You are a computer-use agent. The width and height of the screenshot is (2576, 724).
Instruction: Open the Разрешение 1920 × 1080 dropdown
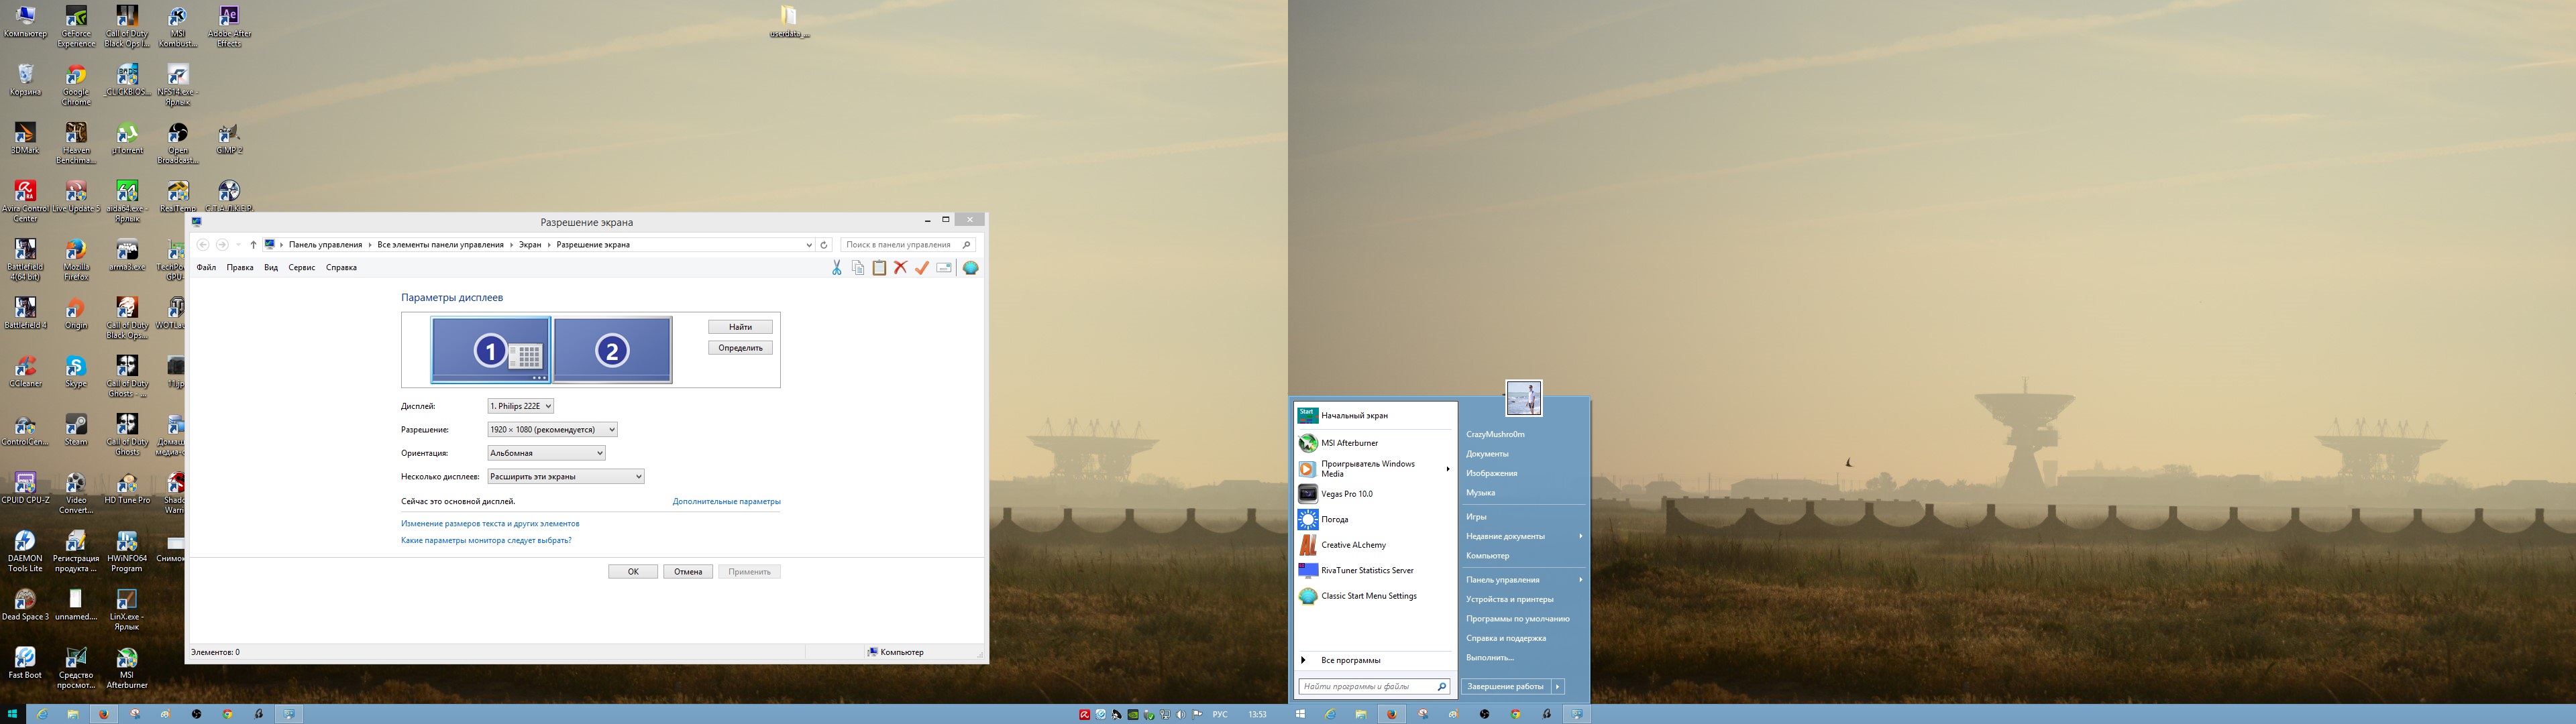552,430
